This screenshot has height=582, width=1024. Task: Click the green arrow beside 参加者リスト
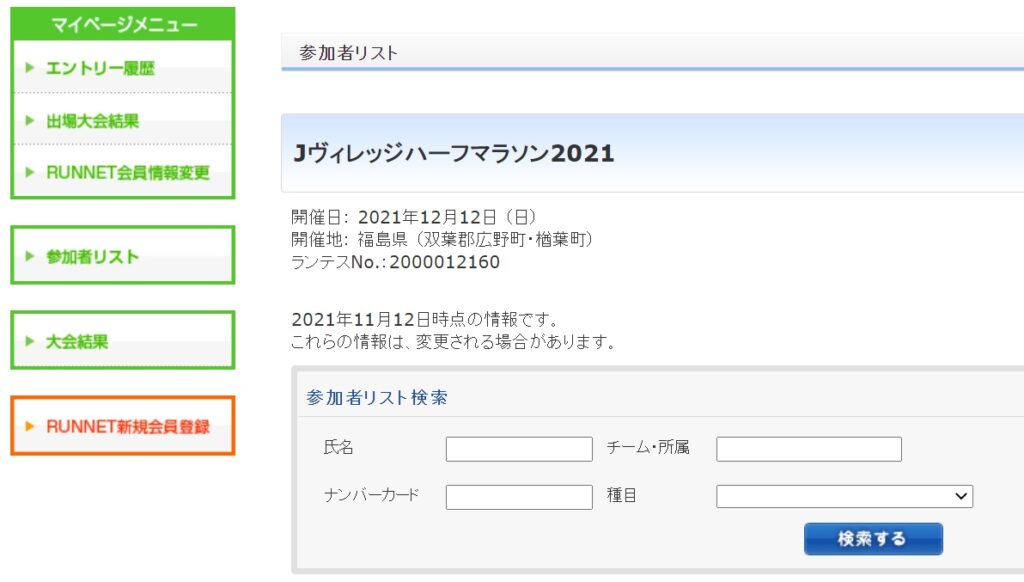(x=29, y=256)
